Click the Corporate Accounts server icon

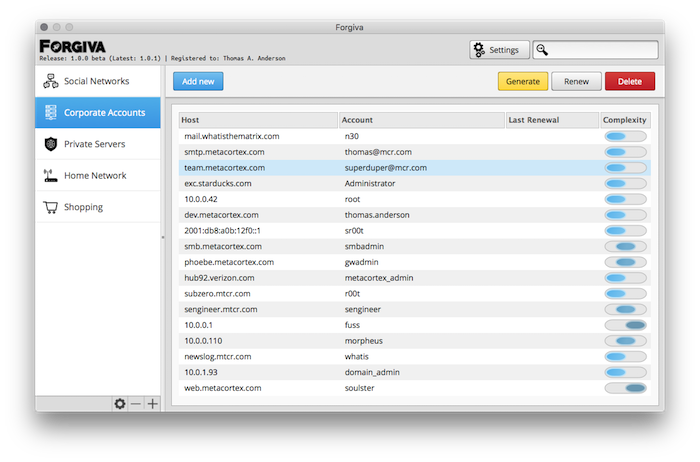coord(50,112)
